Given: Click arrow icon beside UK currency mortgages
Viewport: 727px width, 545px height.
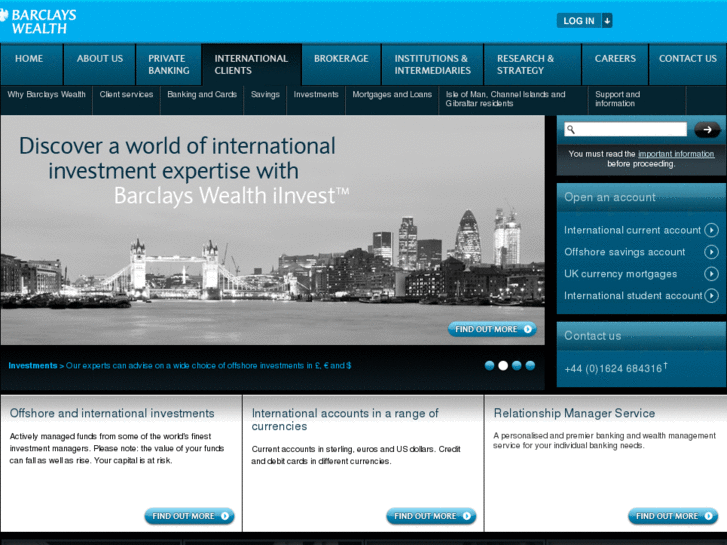Looking at the screenshot, I should pos(711,274).
